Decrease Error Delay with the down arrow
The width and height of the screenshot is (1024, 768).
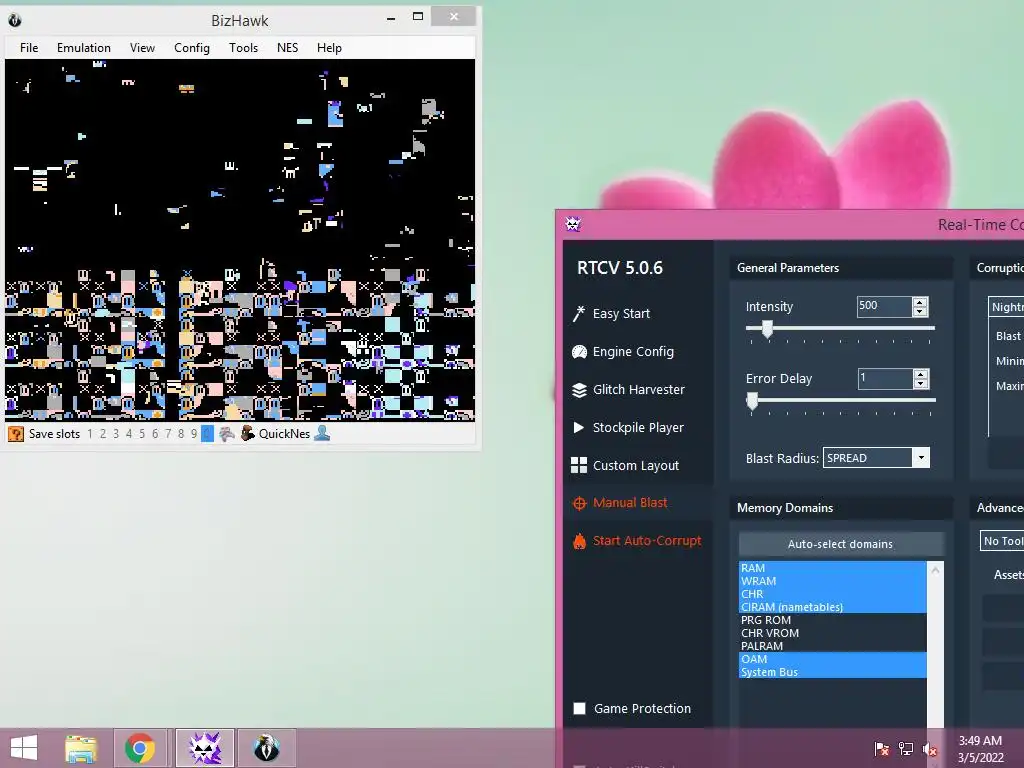920,383
